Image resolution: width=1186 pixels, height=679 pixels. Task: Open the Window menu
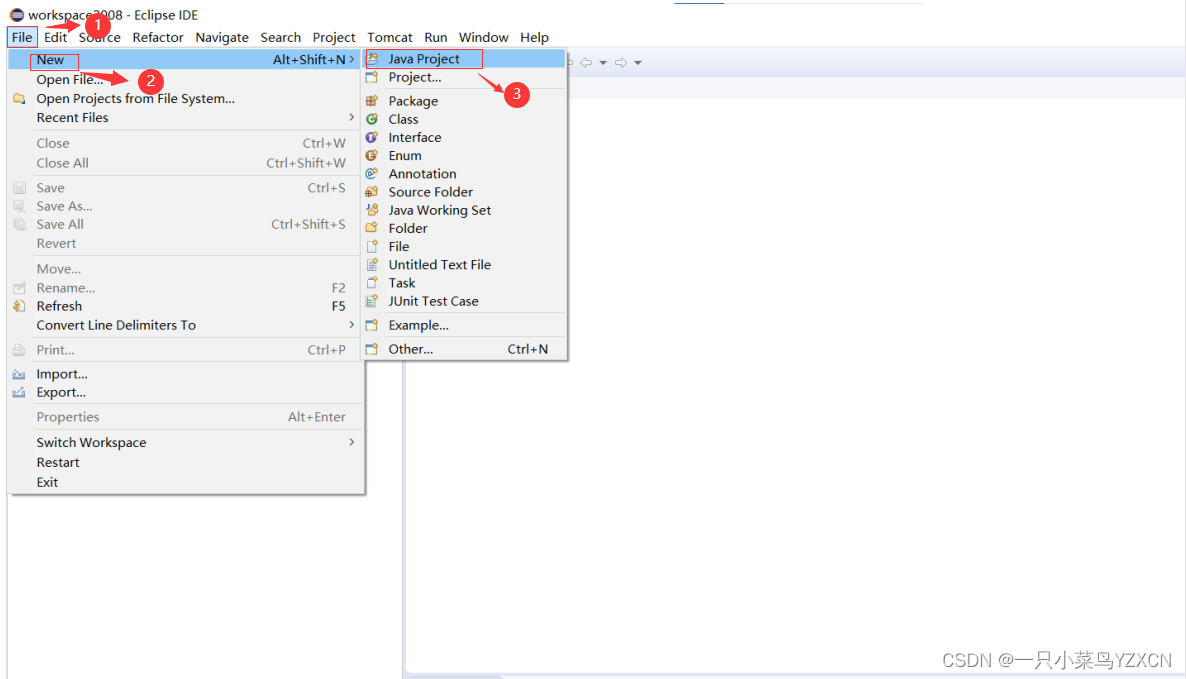click(x=483, y=37)
